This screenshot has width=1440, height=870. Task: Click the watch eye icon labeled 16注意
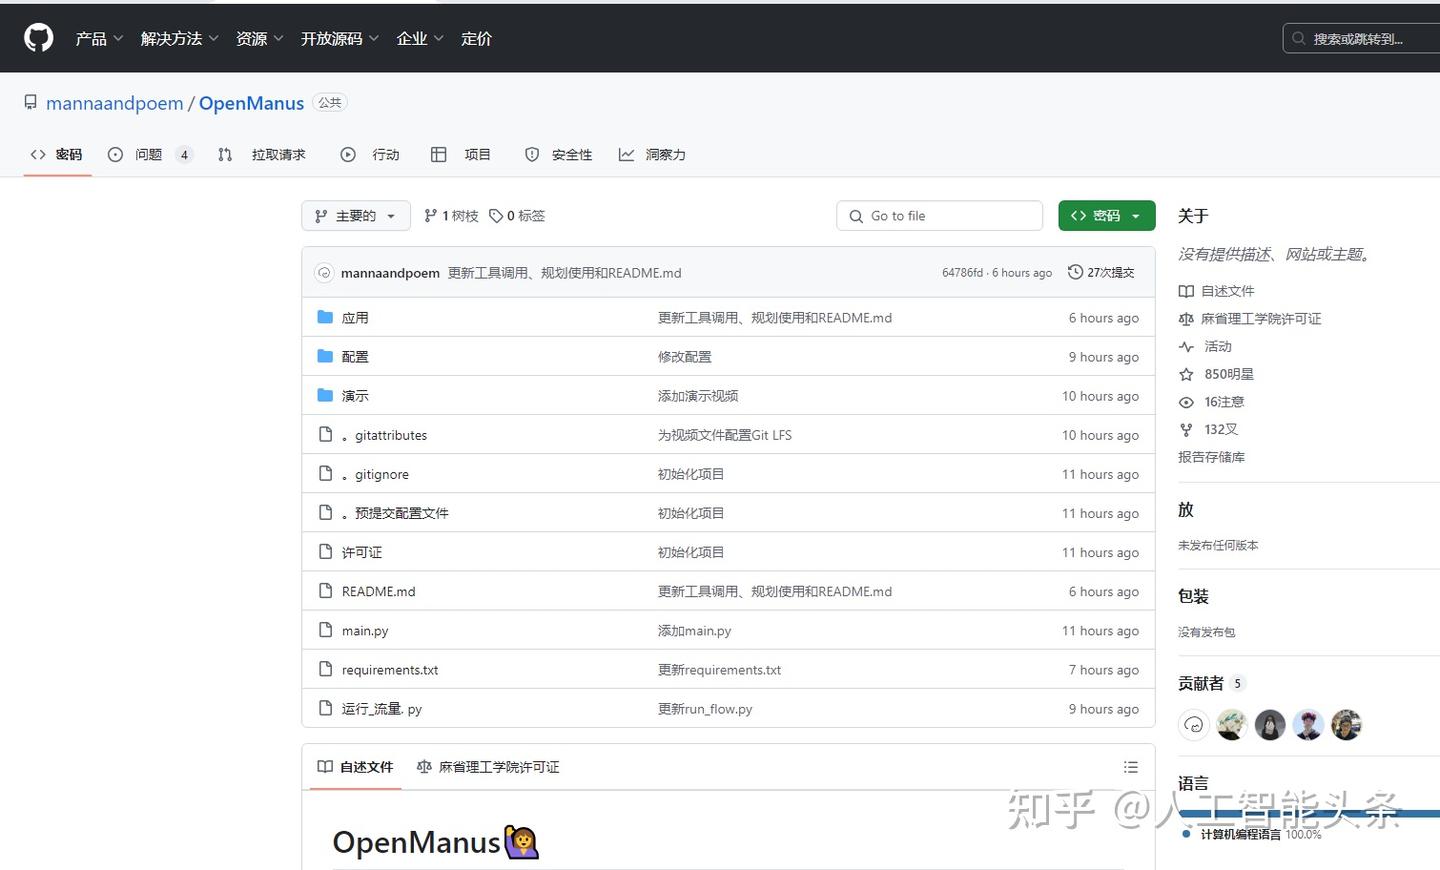[x=1186, y=401]
